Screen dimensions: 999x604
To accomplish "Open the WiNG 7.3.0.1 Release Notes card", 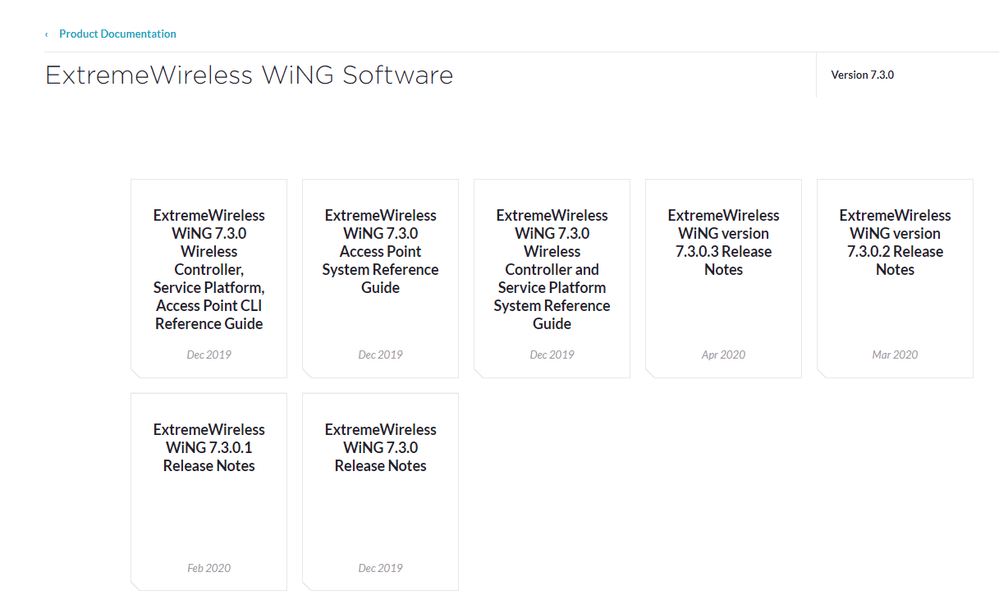I will click(209, 447).
